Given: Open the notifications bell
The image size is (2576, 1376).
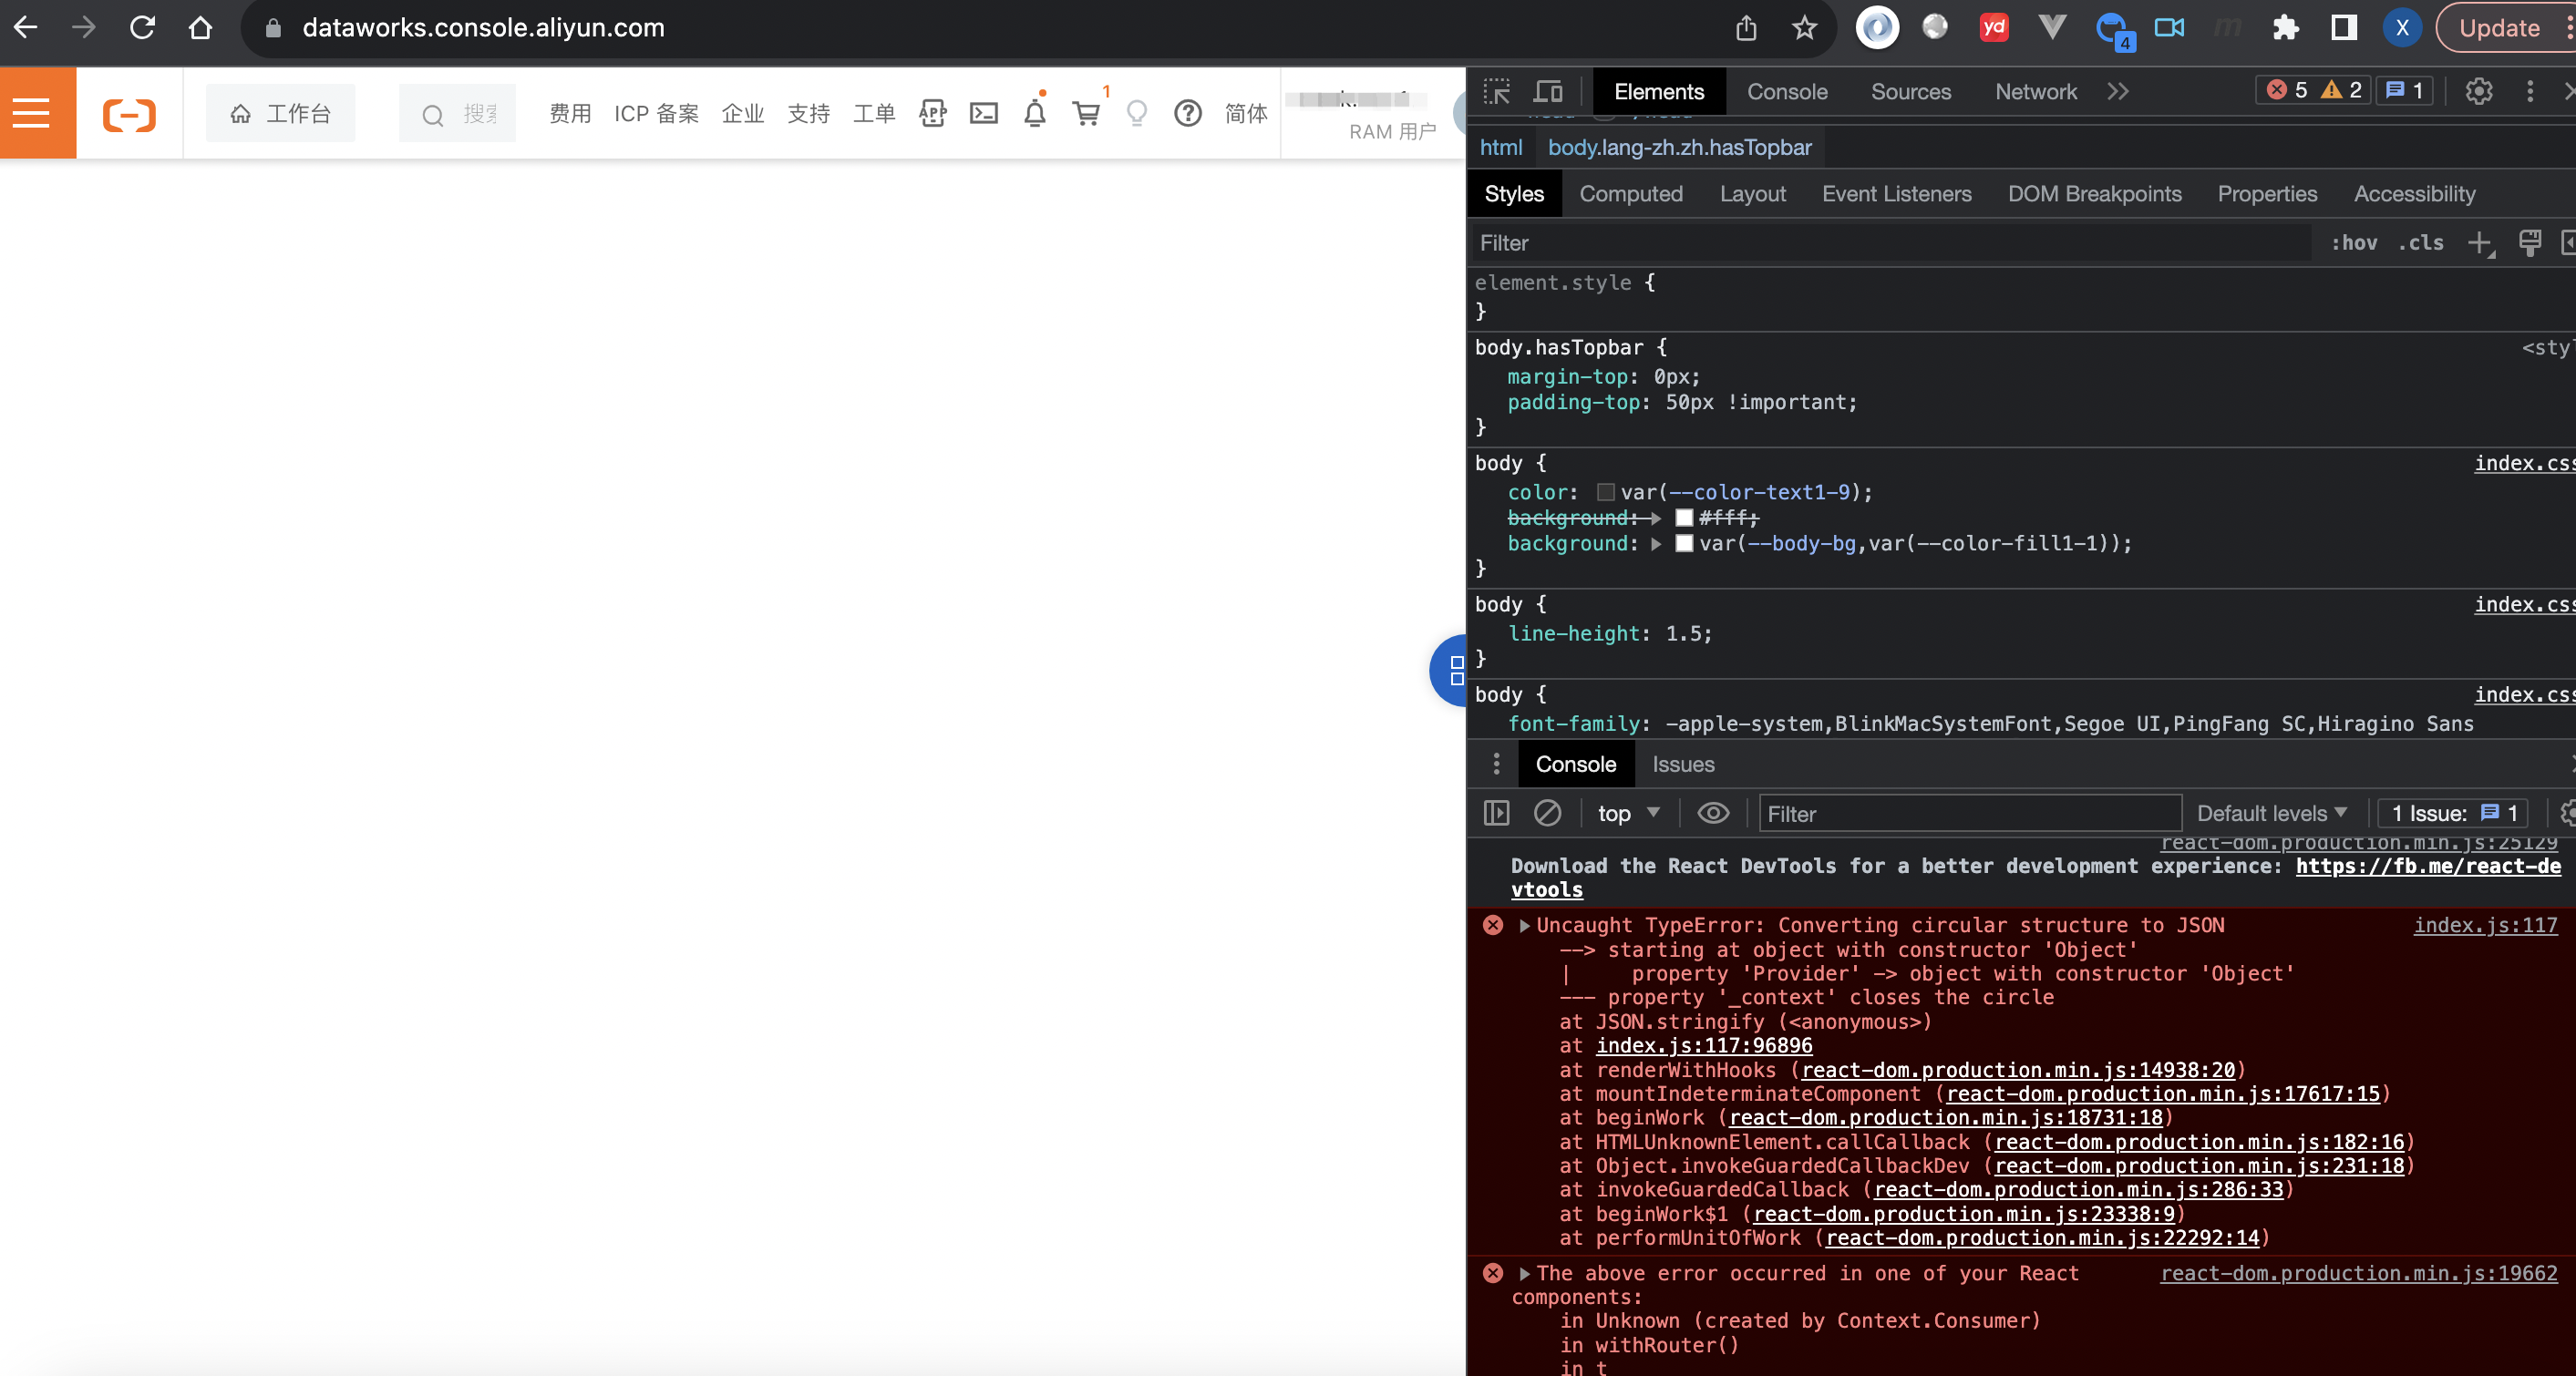Looking at the screenshot, I should [x=1035, y=114].
